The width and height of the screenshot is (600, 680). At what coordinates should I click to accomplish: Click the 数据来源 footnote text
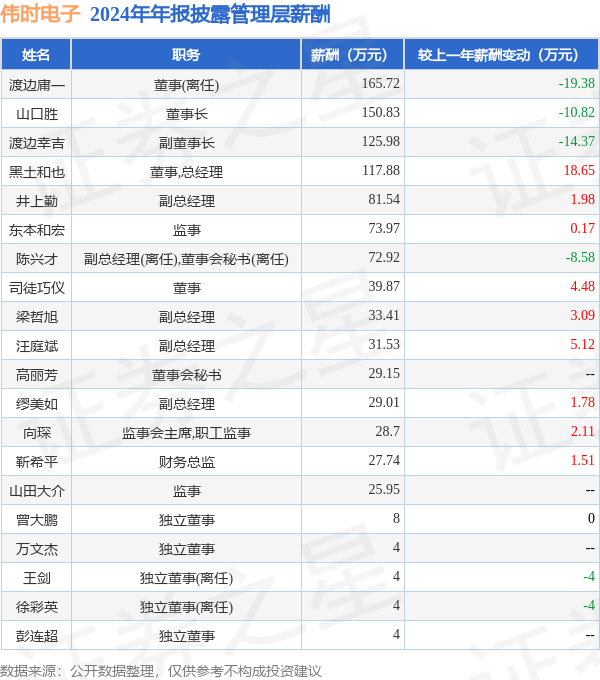click(161, 671)
